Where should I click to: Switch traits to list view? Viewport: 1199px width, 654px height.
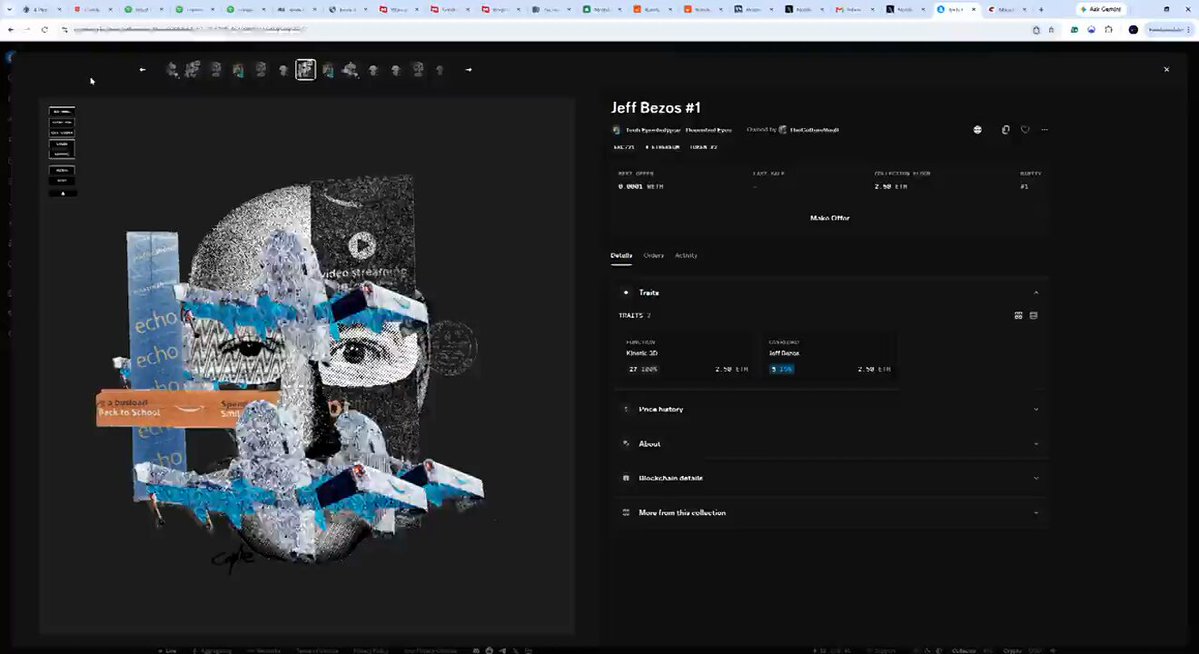click(x=1034, y=315)
